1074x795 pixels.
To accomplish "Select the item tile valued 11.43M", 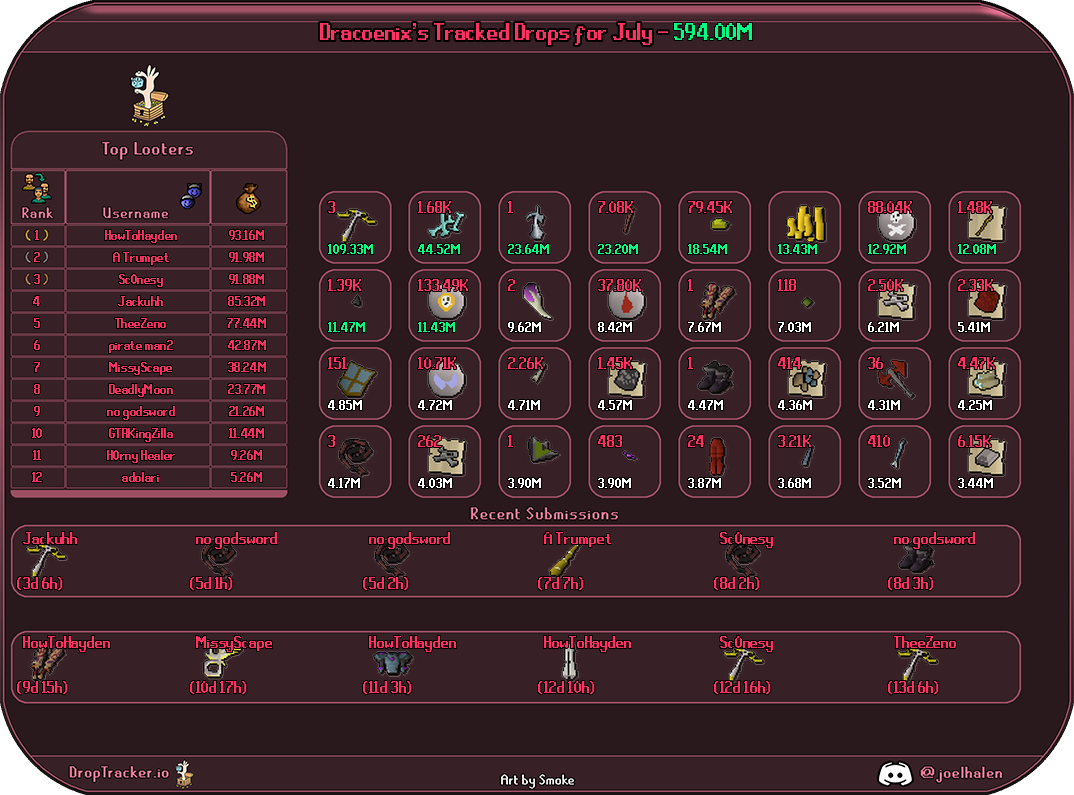I will [x=445, y=305].
